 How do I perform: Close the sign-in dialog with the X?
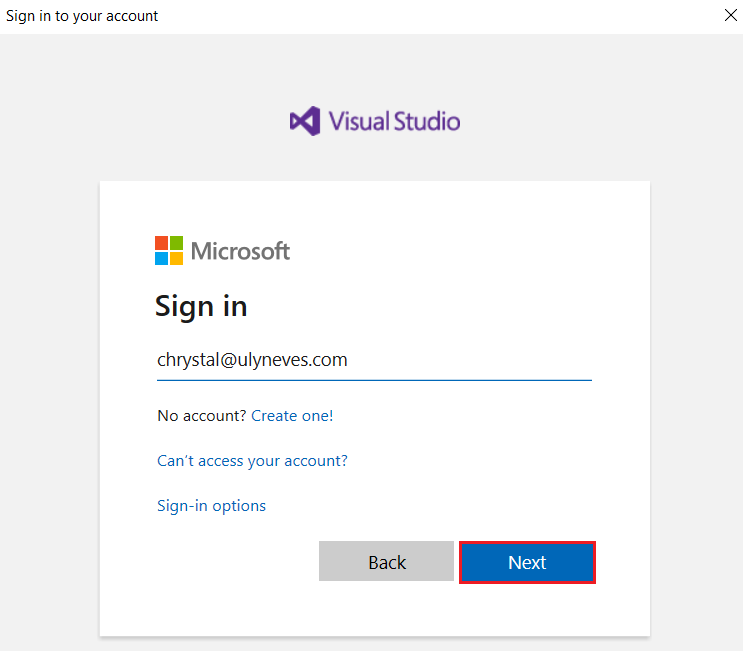pyautogui.click(x=731, y=15)
